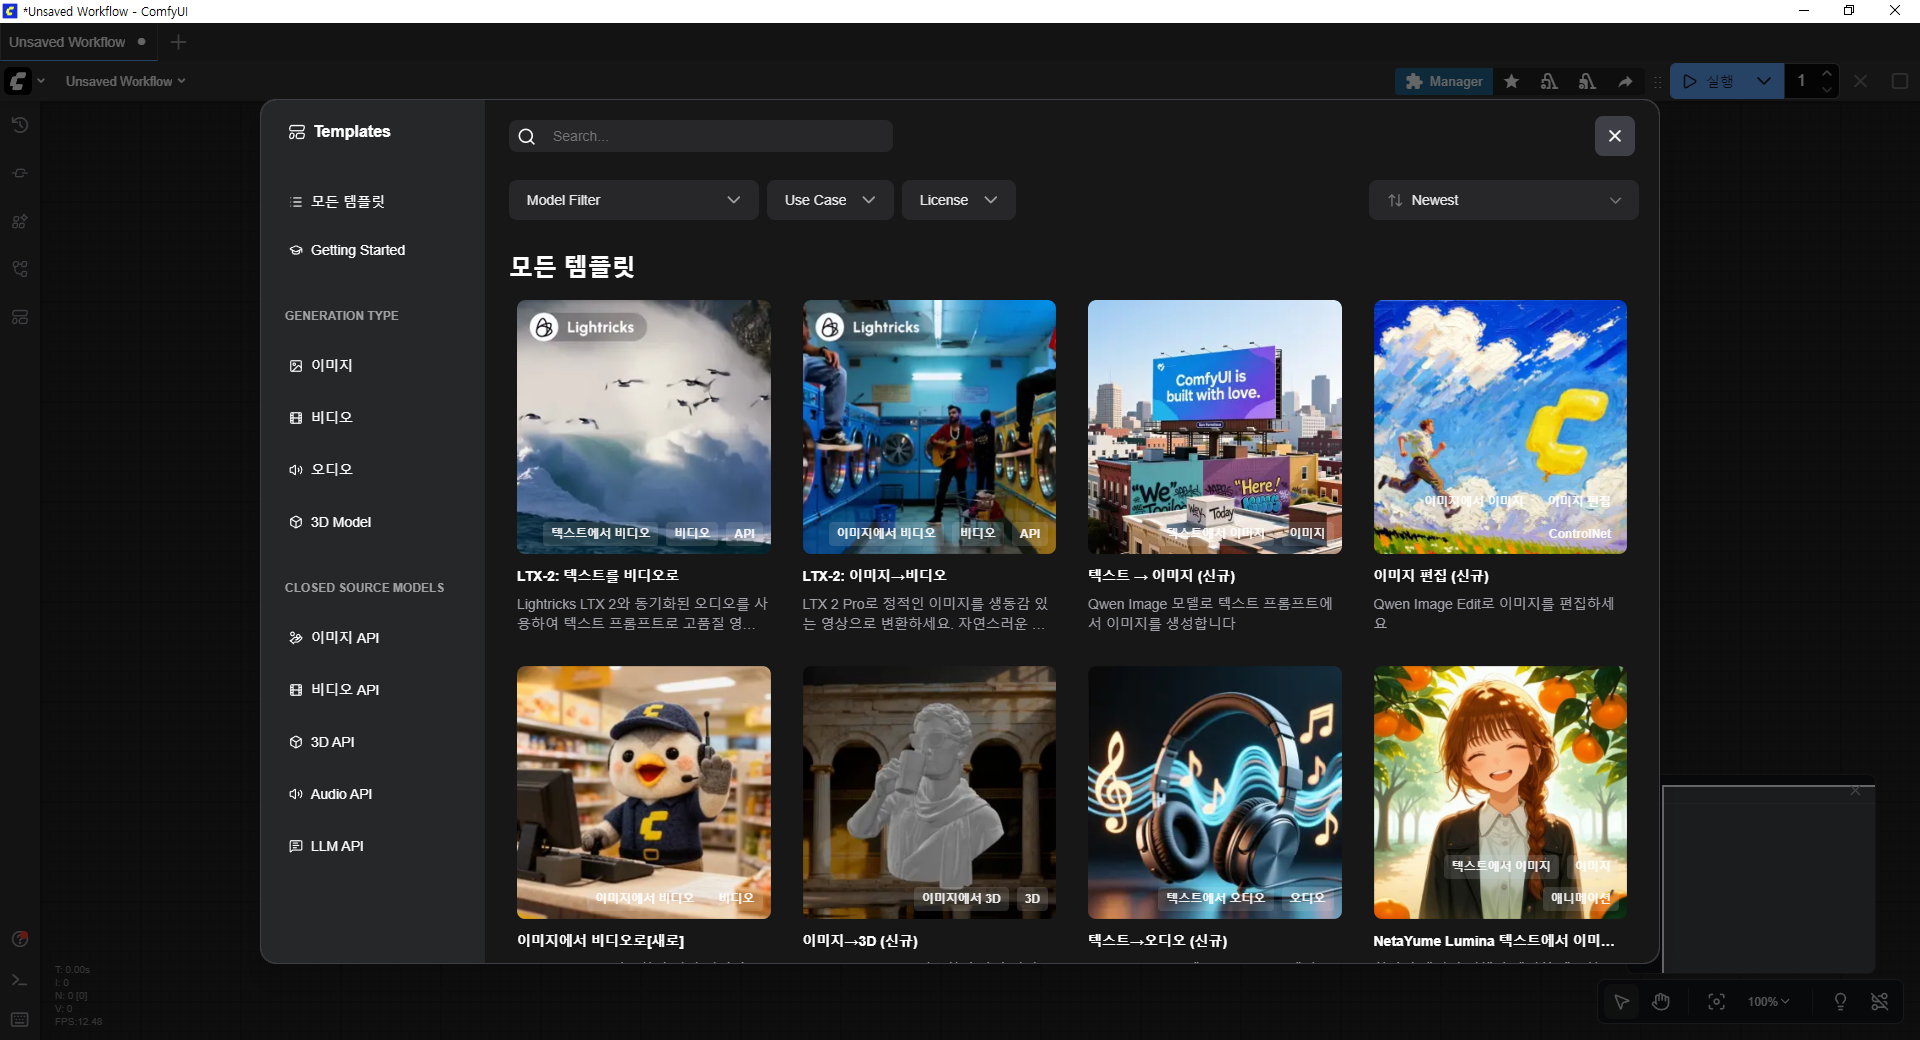Select Getting Started category

click(357, 250)
